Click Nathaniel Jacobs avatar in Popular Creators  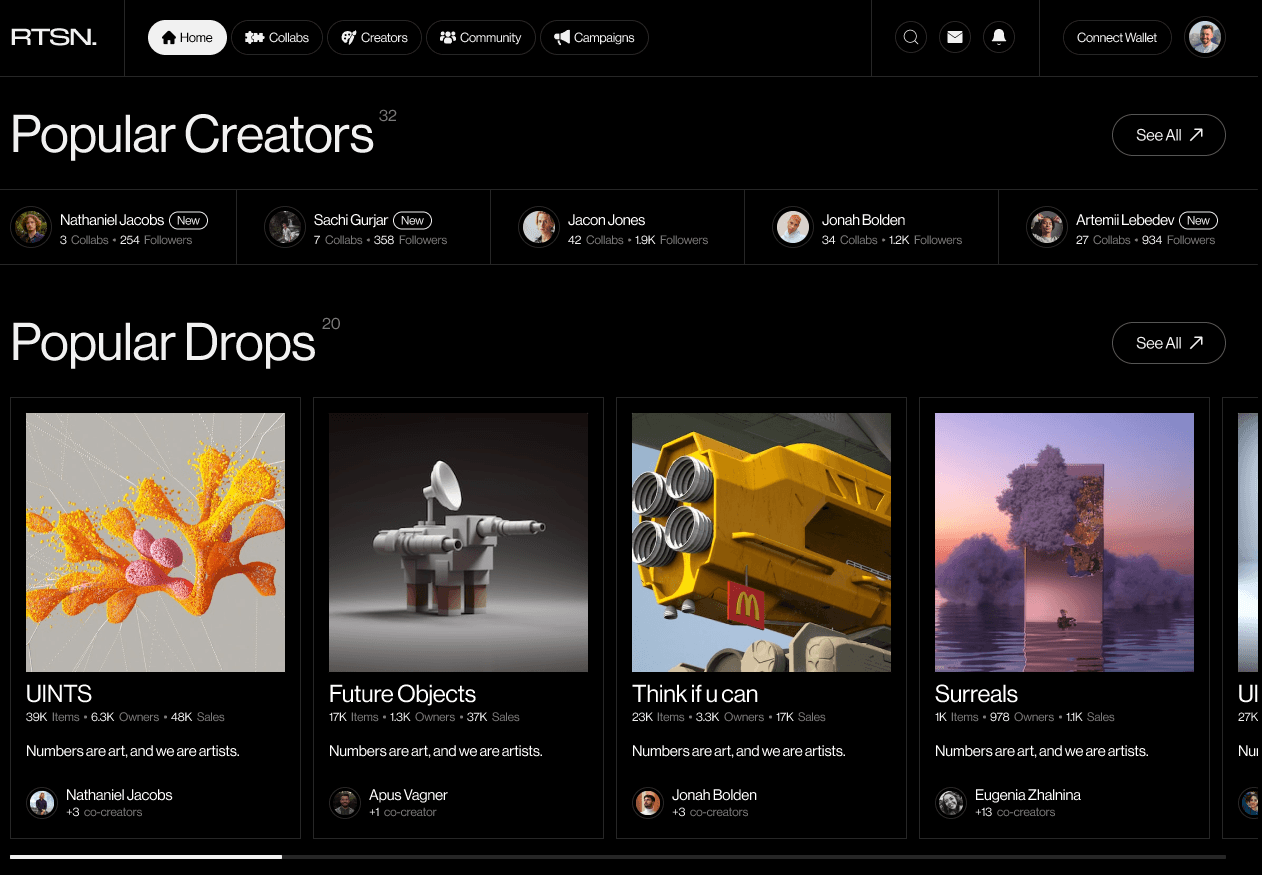pos(31,227)
